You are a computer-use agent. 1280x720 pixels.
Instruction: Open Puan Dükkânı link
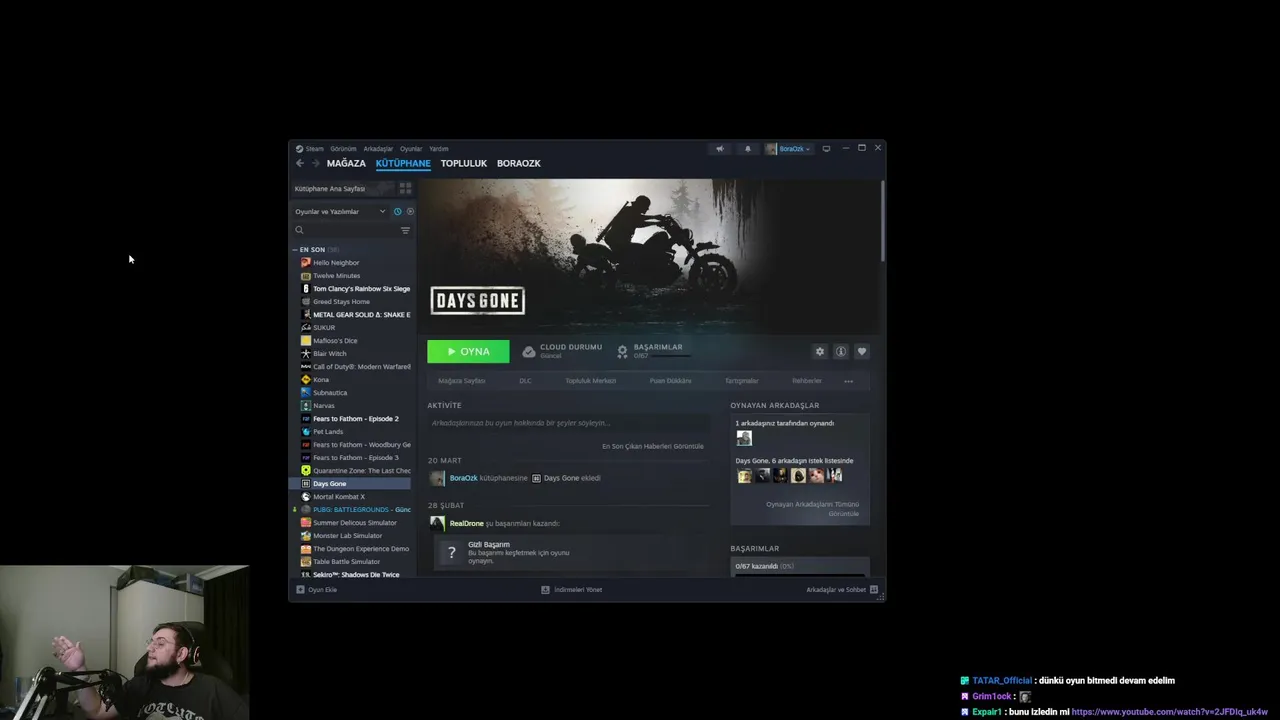(670, 381)
